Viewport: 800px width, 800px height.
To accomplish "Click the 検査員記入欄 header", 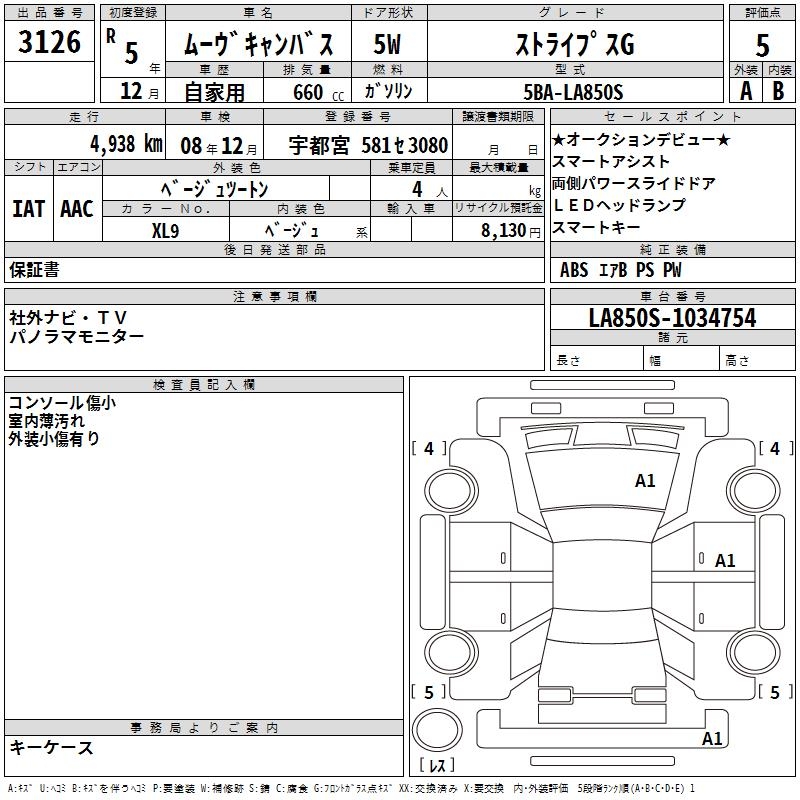I will pyautogui.click(x=204, y=385).
